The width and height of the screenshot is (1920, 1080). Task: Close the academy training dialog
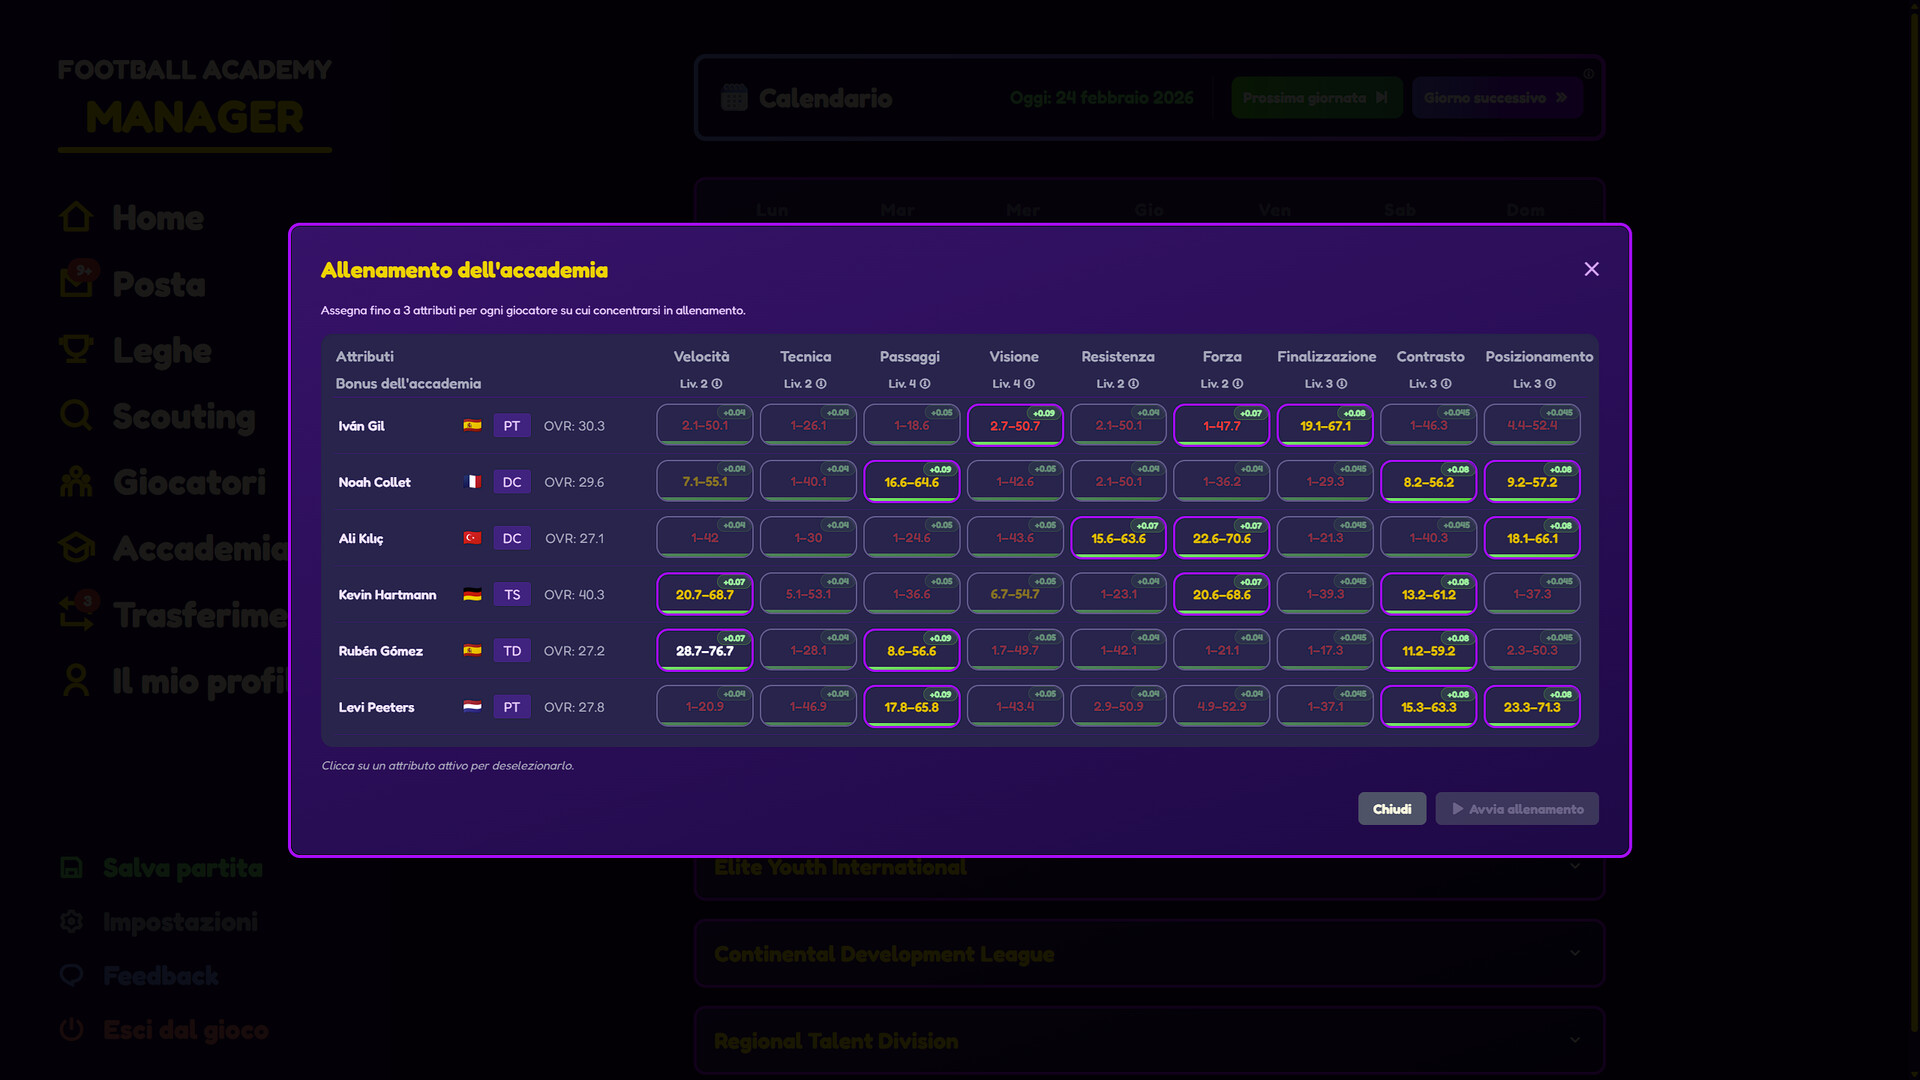tap(1591, 269)
